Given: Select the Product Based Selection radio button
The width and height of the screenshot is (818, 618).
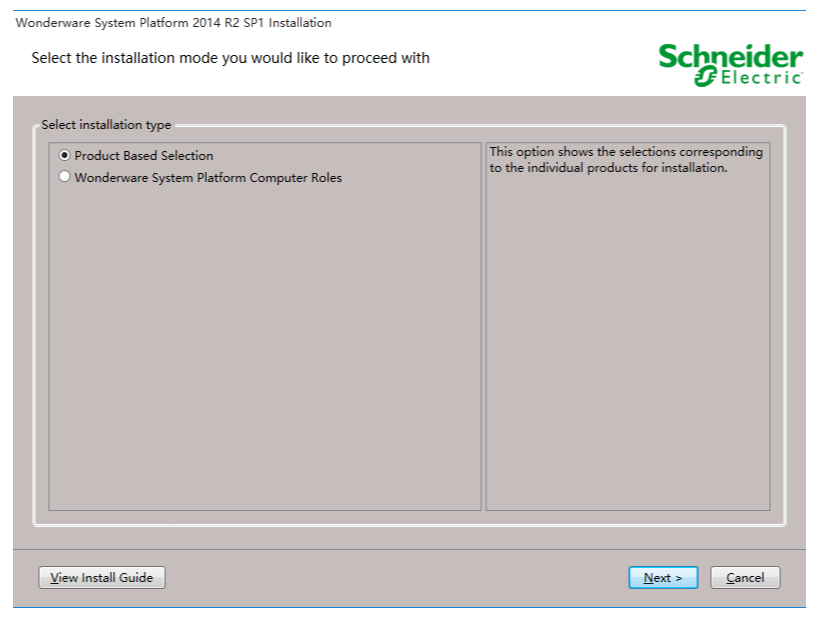Looking at the screenshot, I should (64, 155).
